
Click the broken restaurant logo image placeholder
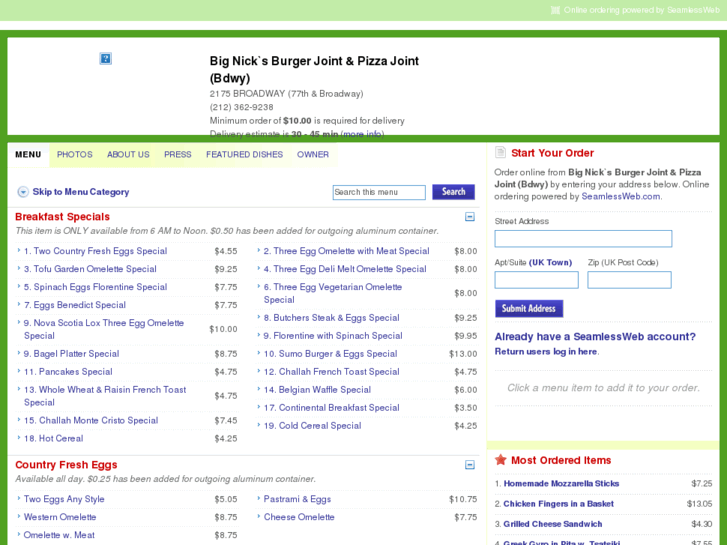pyautogui.click(x=105, y=58)
